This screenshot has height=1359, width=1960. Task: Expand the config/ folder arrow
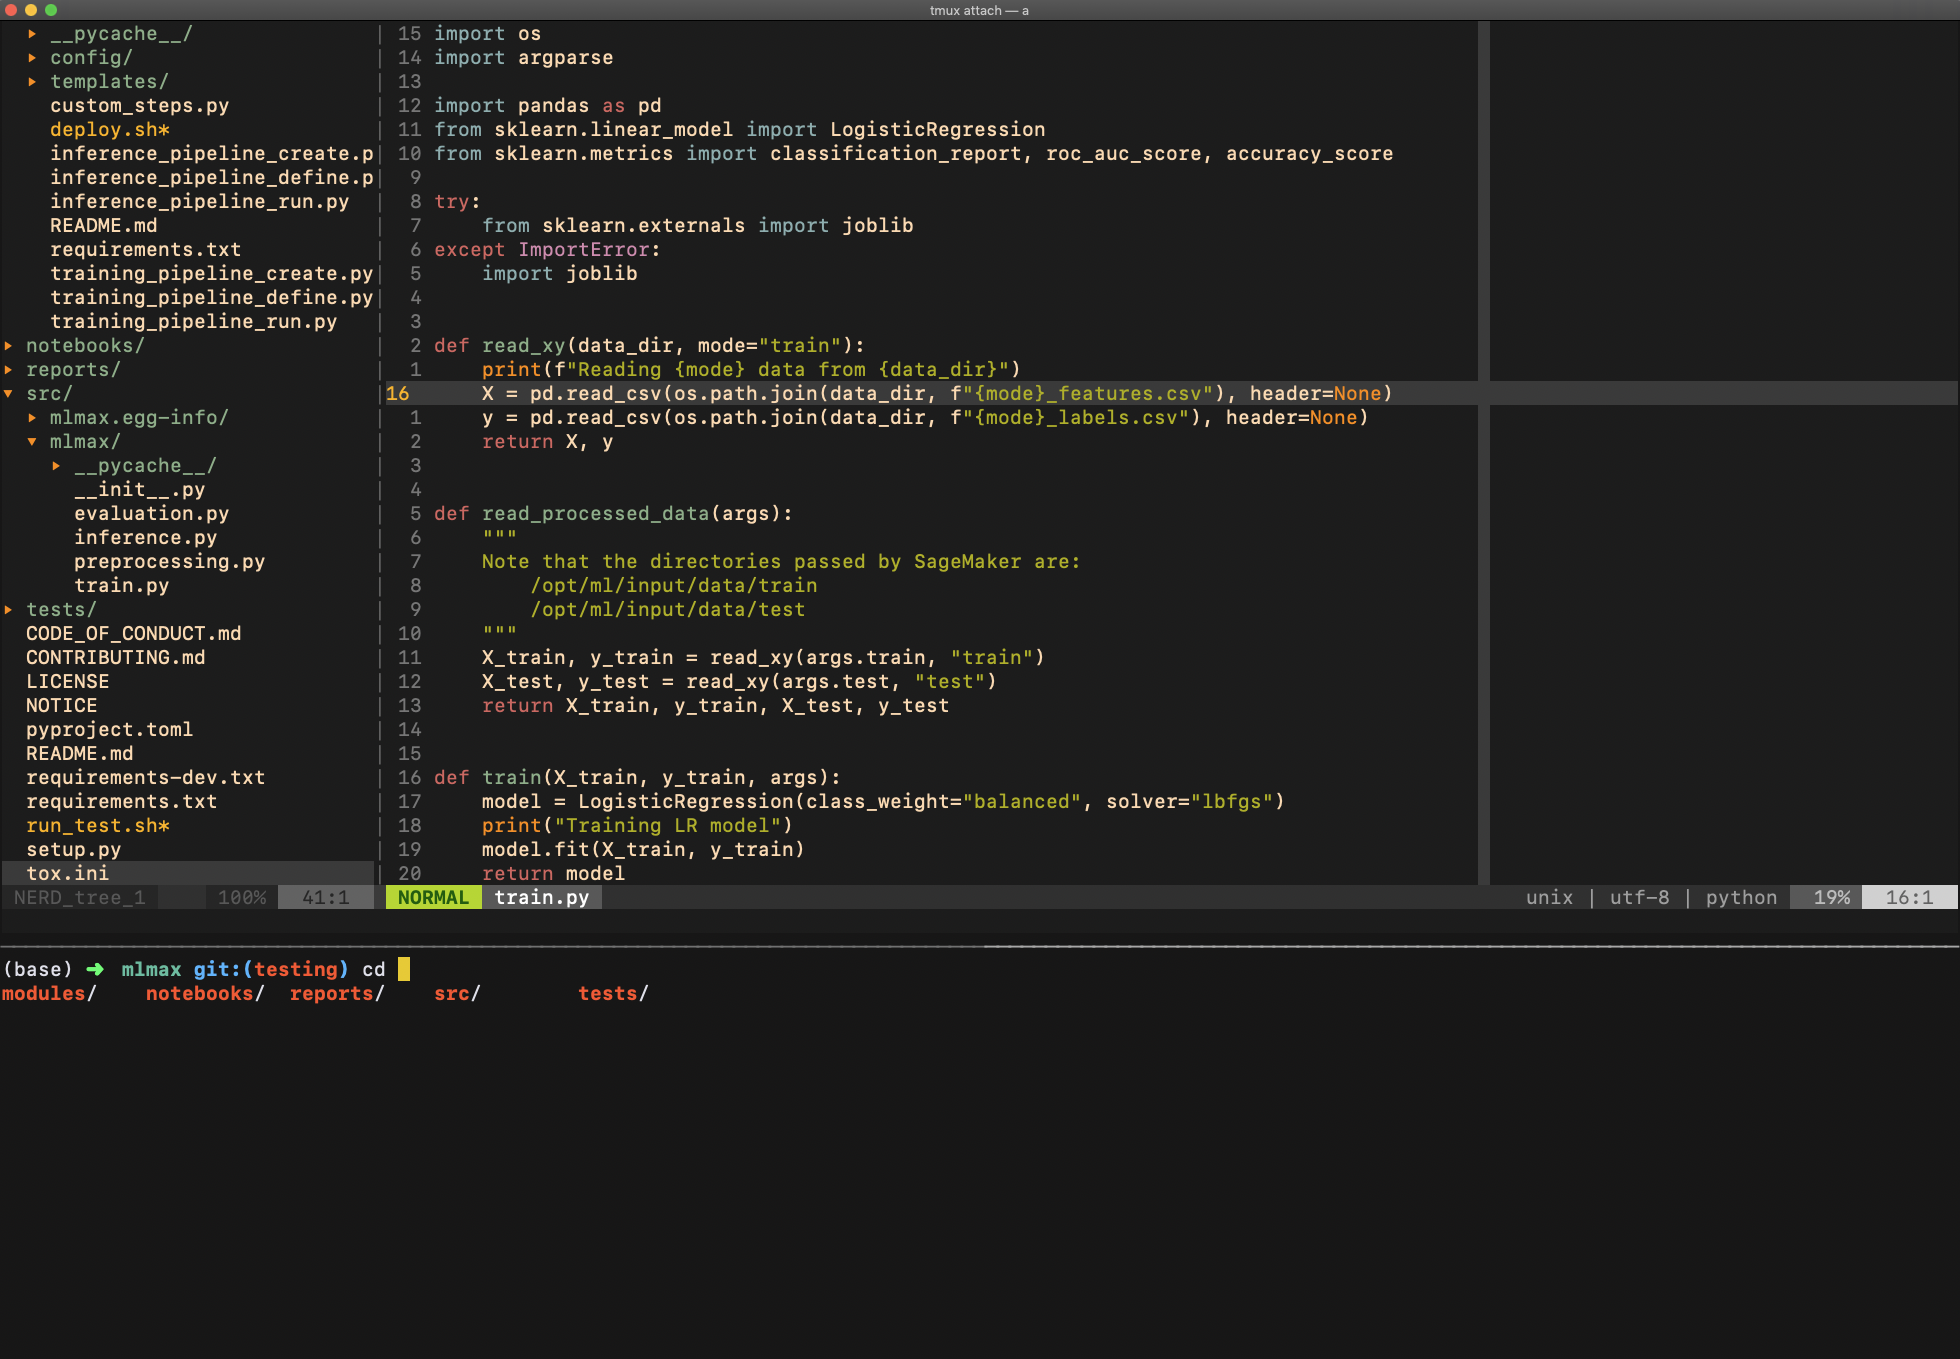pyautogui.click(x=32, y=58)
